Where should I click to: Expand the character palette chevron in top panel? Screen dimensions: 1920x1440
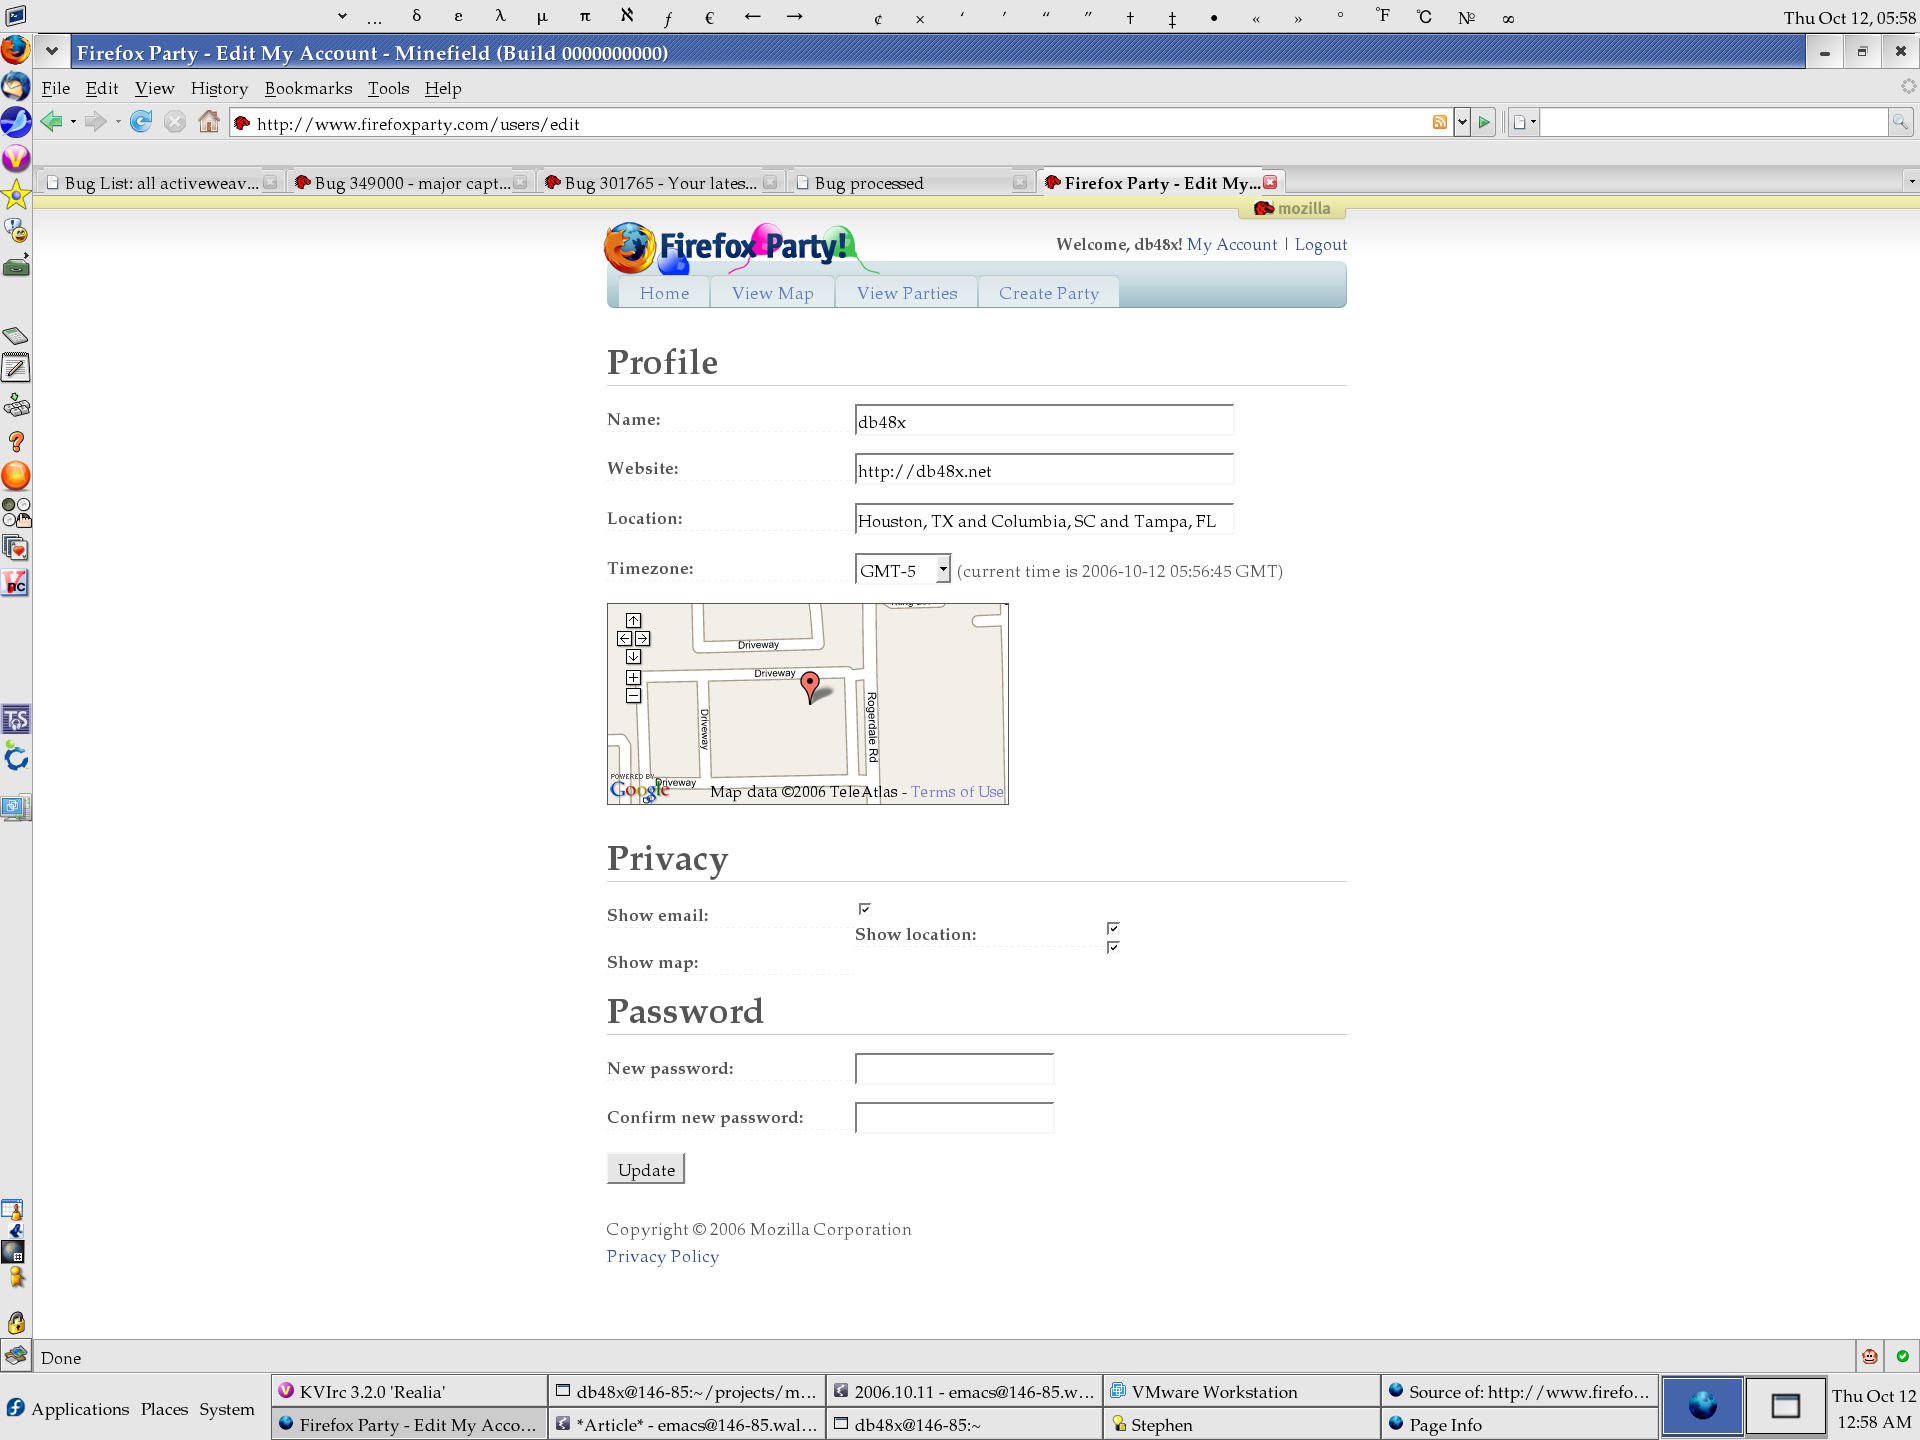tap(342, 16)
